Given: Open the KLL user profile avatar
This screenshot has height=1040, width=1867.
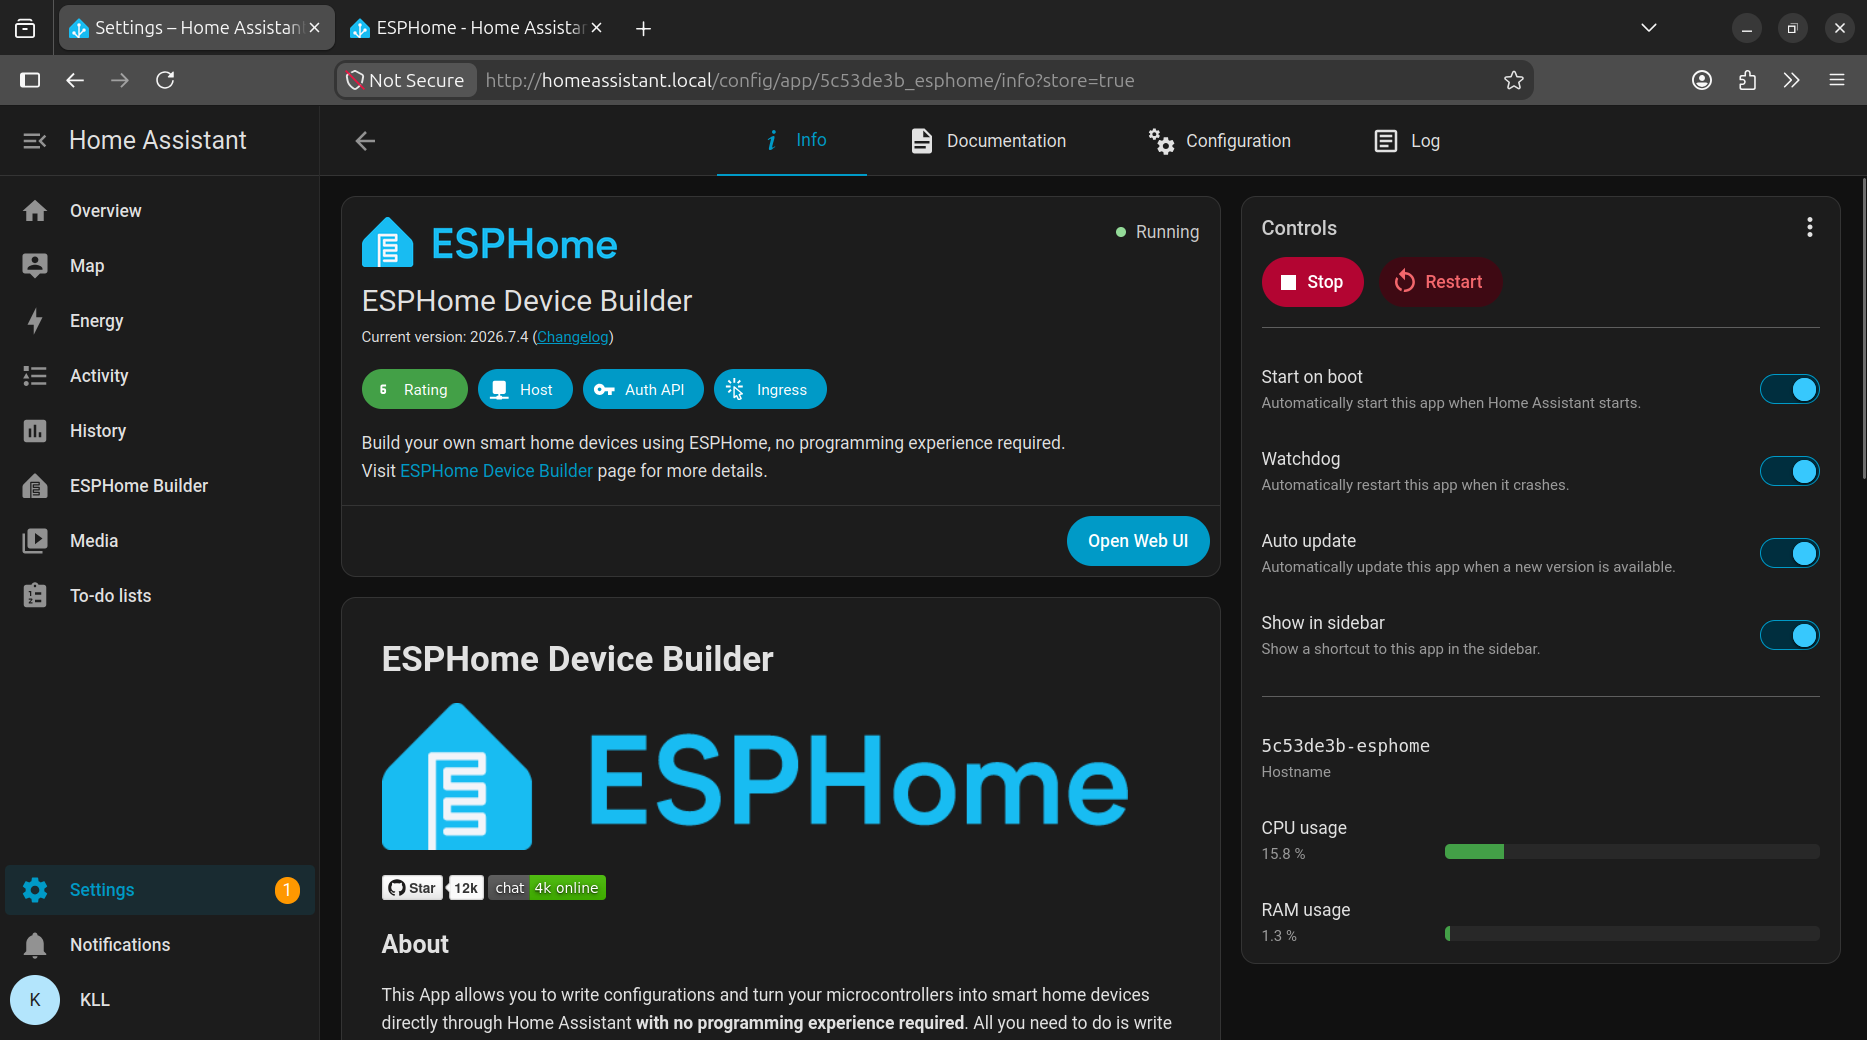Looking at the screenshot, I should coord(35,1000).
